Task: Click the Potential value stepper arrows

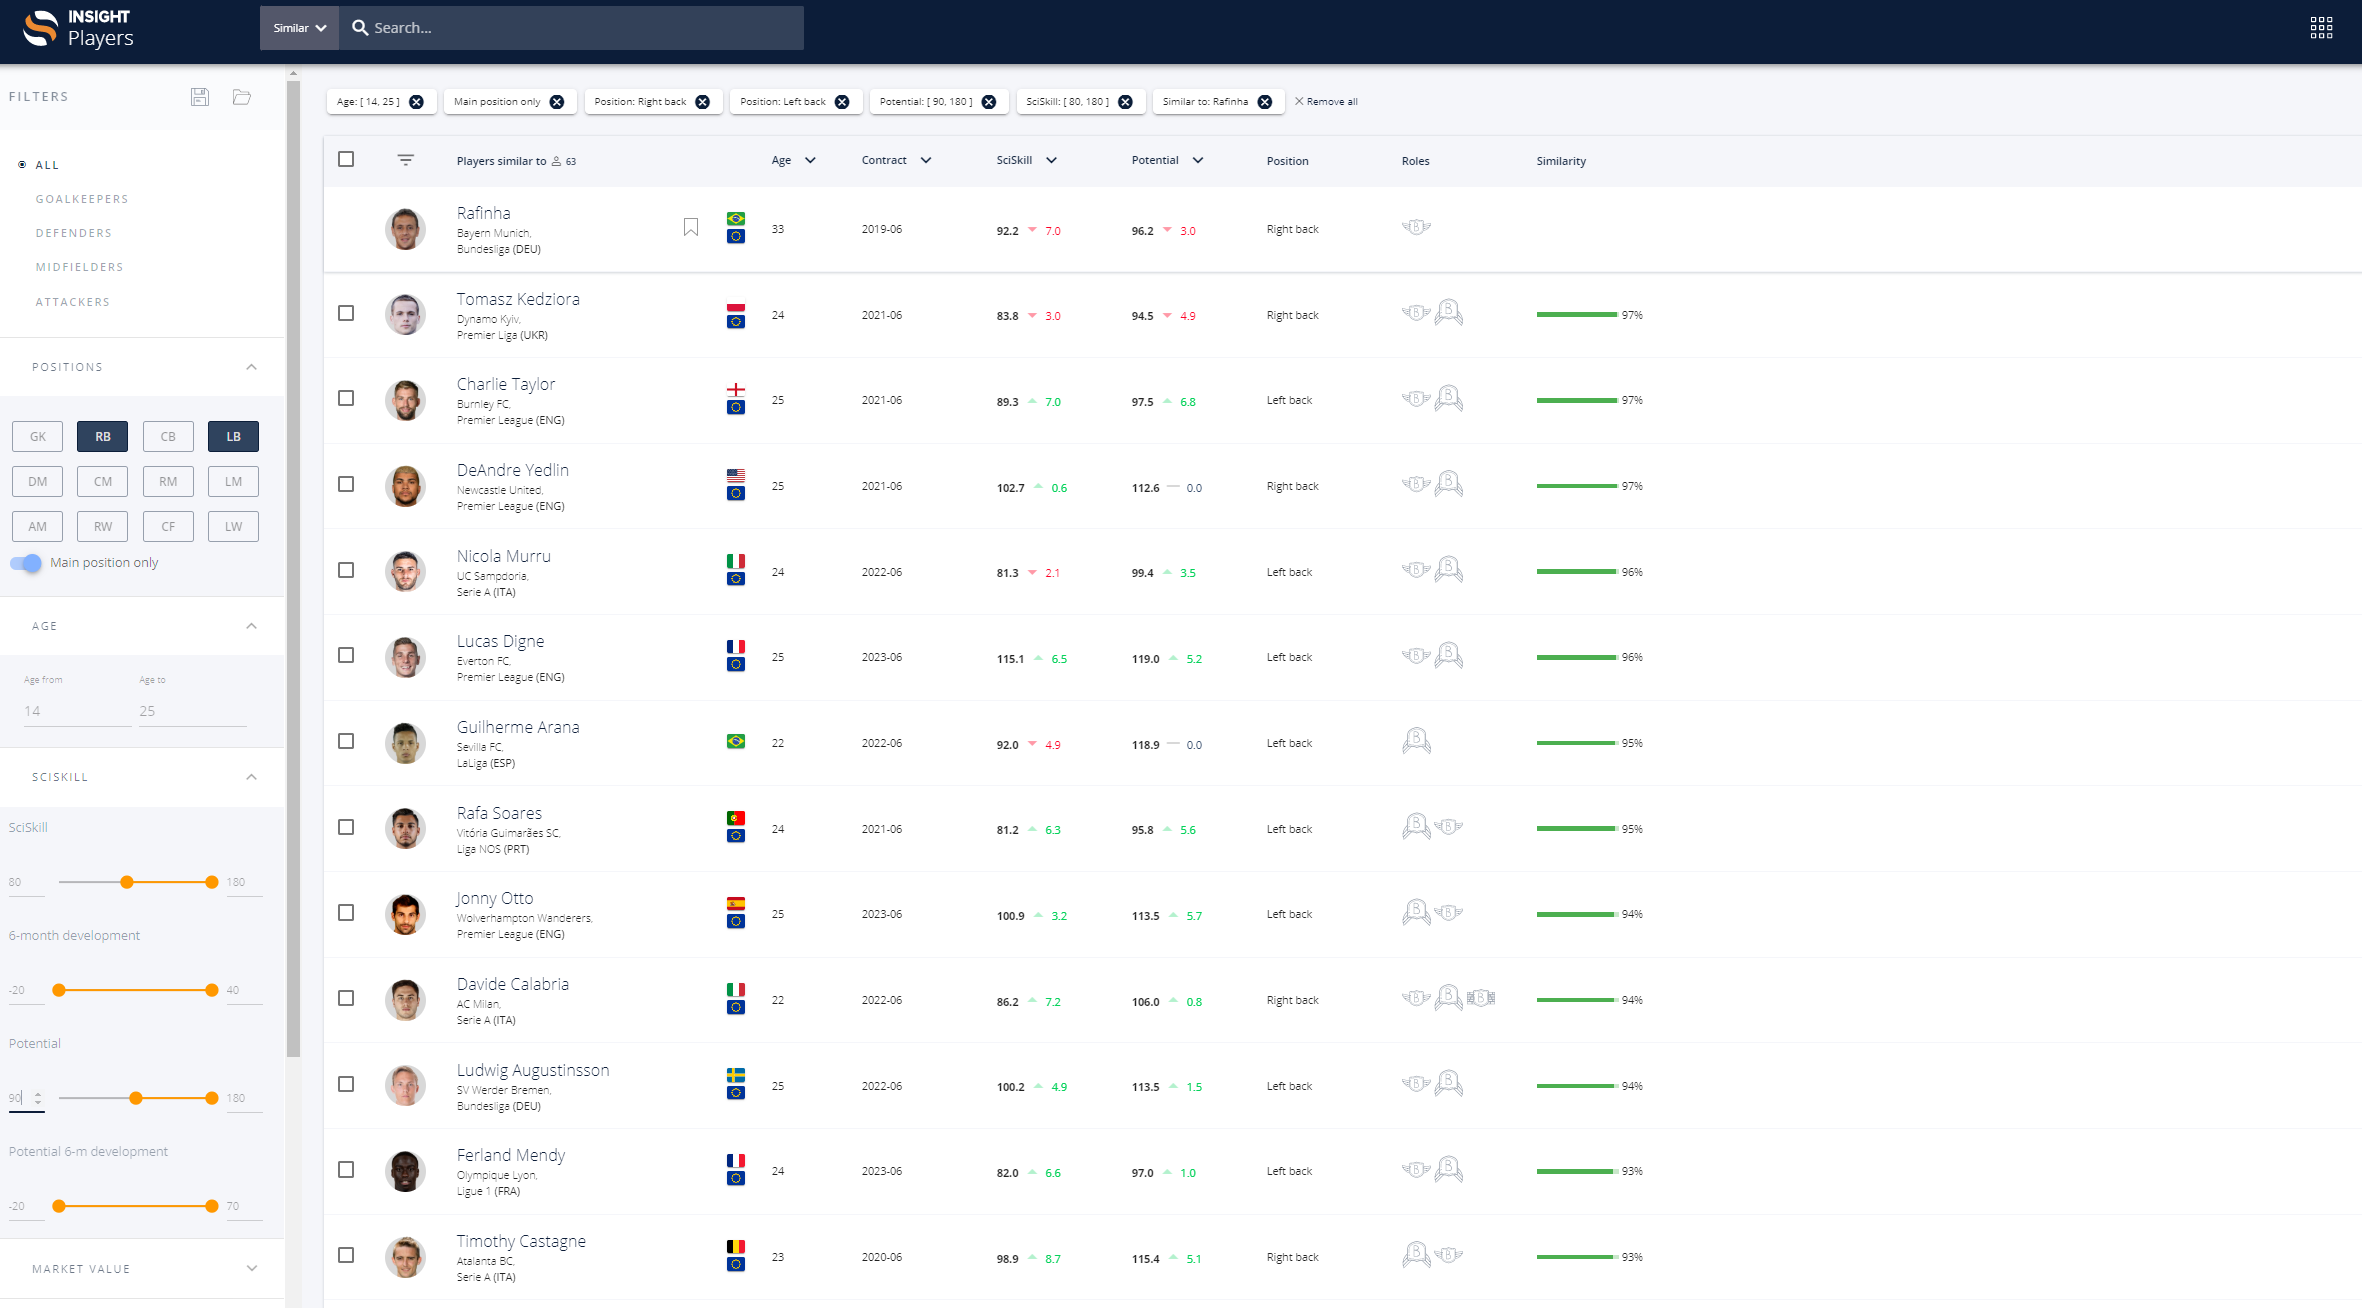Action: coord(38,1098)
